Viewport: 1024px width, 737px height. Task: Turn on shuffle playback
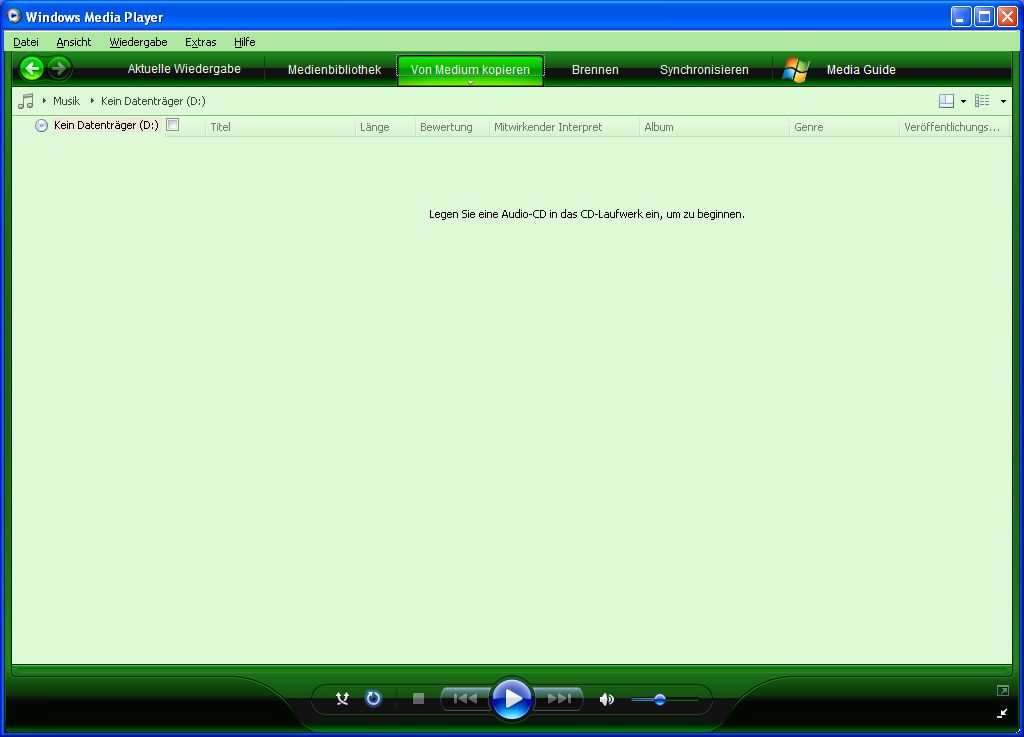click(342, 699)
